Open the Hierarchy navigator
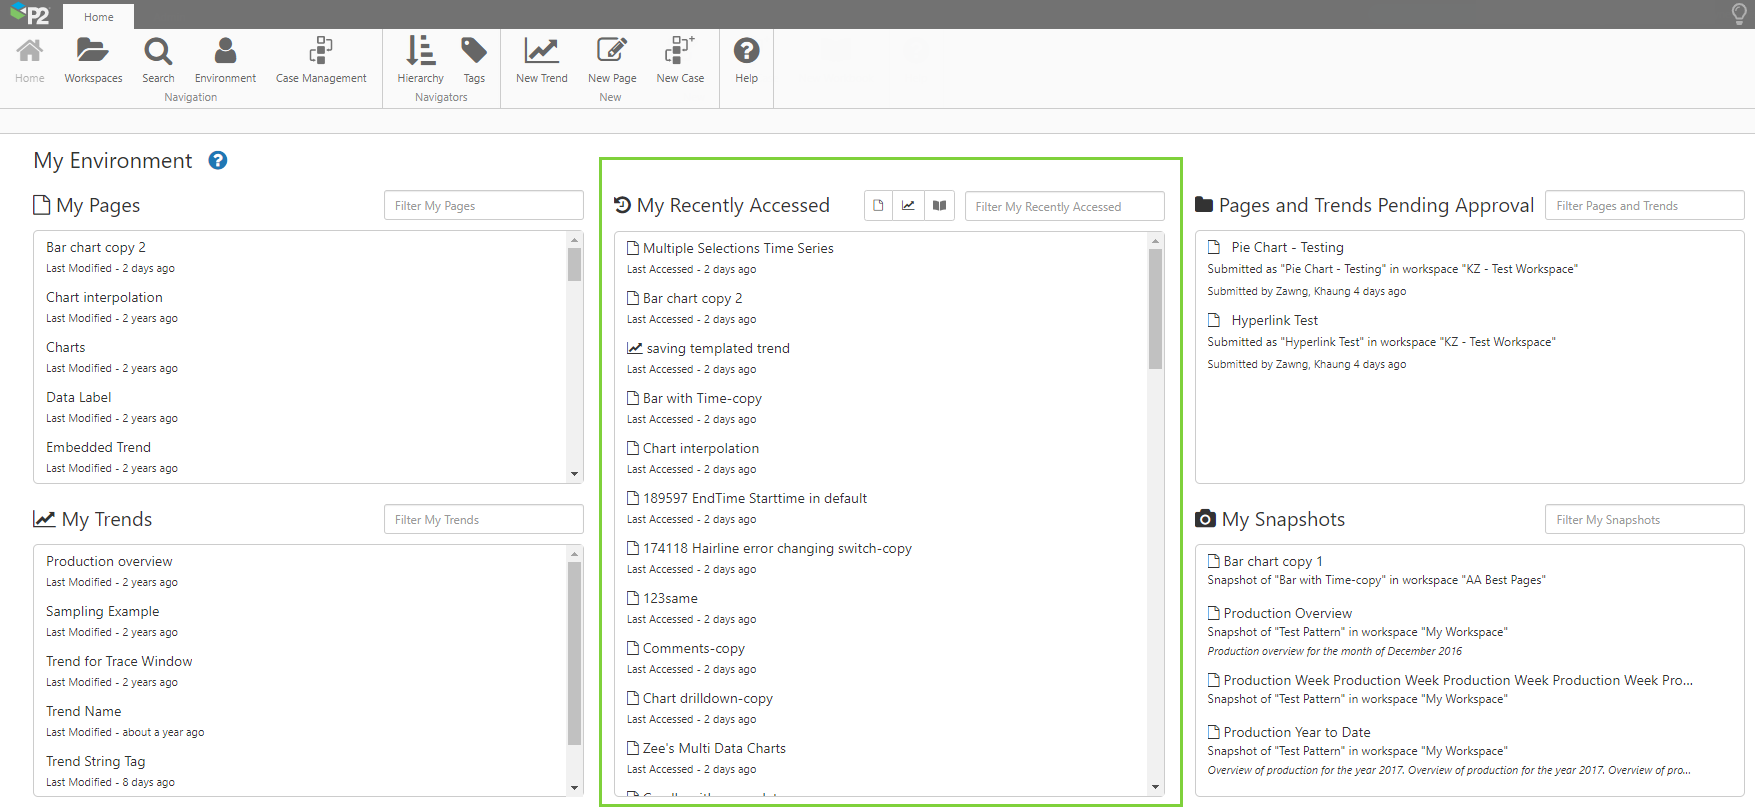 pos(420,60)
